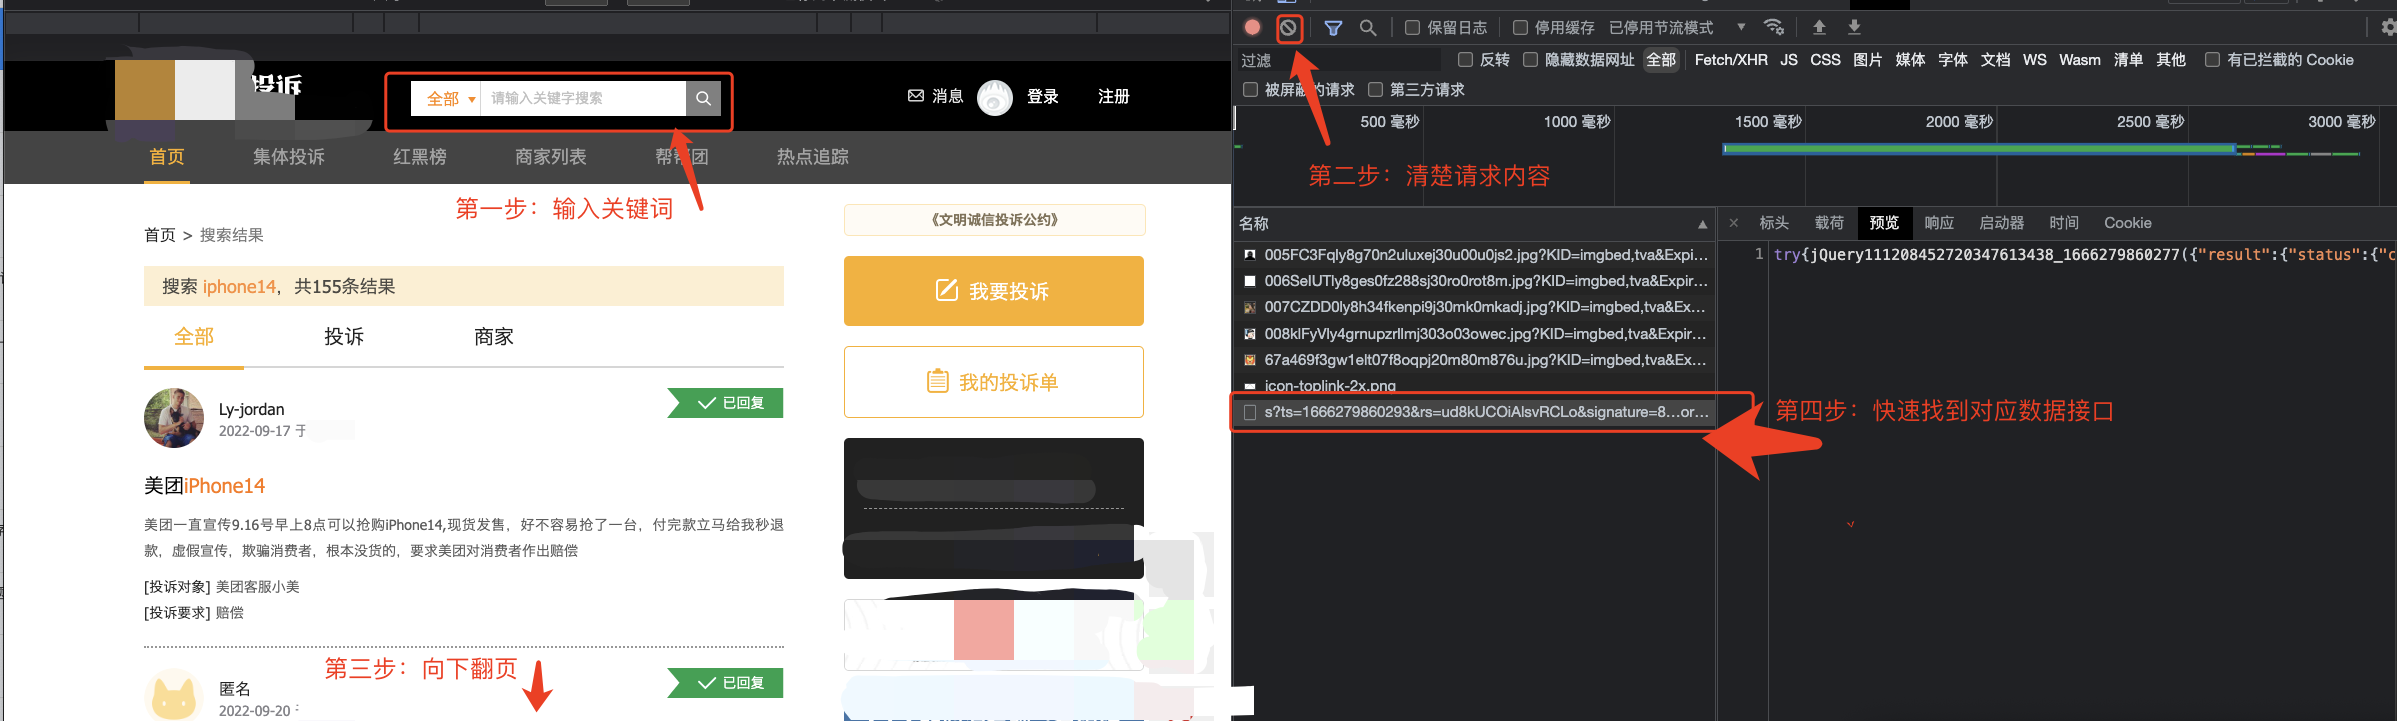Filter requests by Wasm type
Screen dimensions: 2397x721
click(x=2080, y=60)
